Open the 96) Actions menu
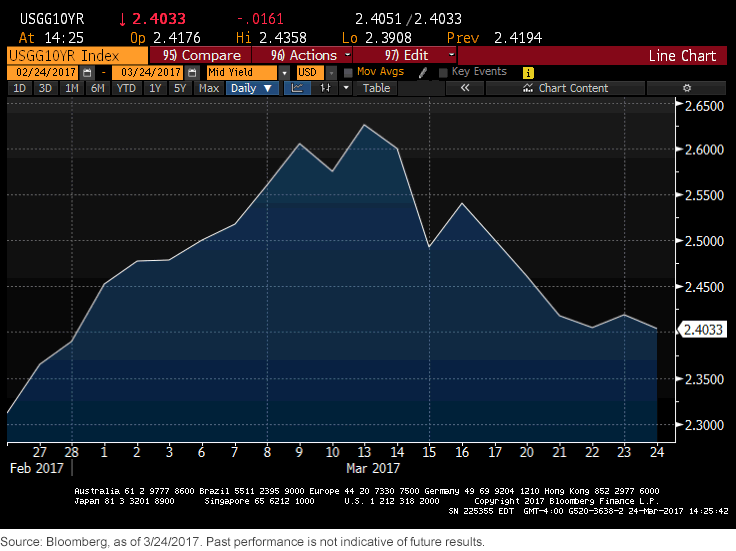Screen dimensions: 736x551 point(303,55)
